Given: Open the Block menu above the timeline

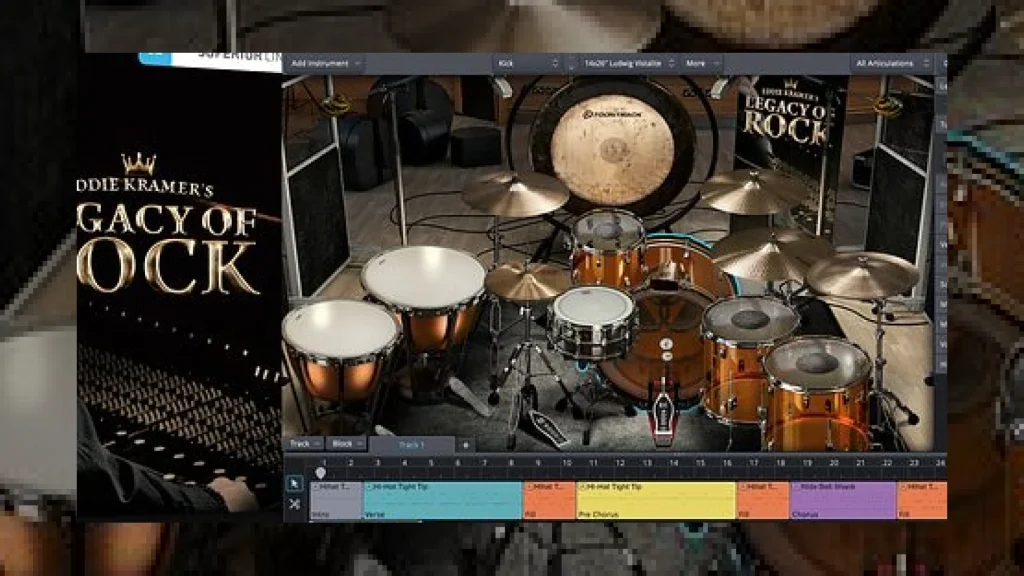Looking at the screenshot, I should click(x=346, y=444).
